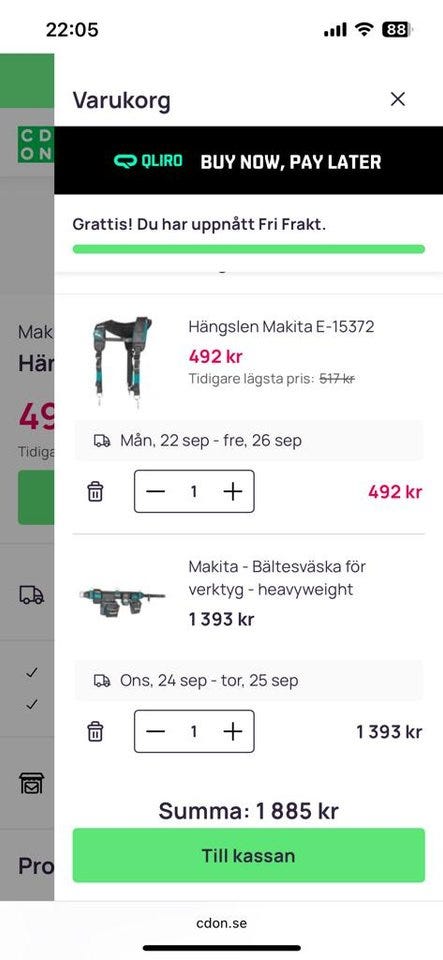Tap the CDON logo behind the cart
Viewport: 443px width, 960px height.
(x=35, y=144)
